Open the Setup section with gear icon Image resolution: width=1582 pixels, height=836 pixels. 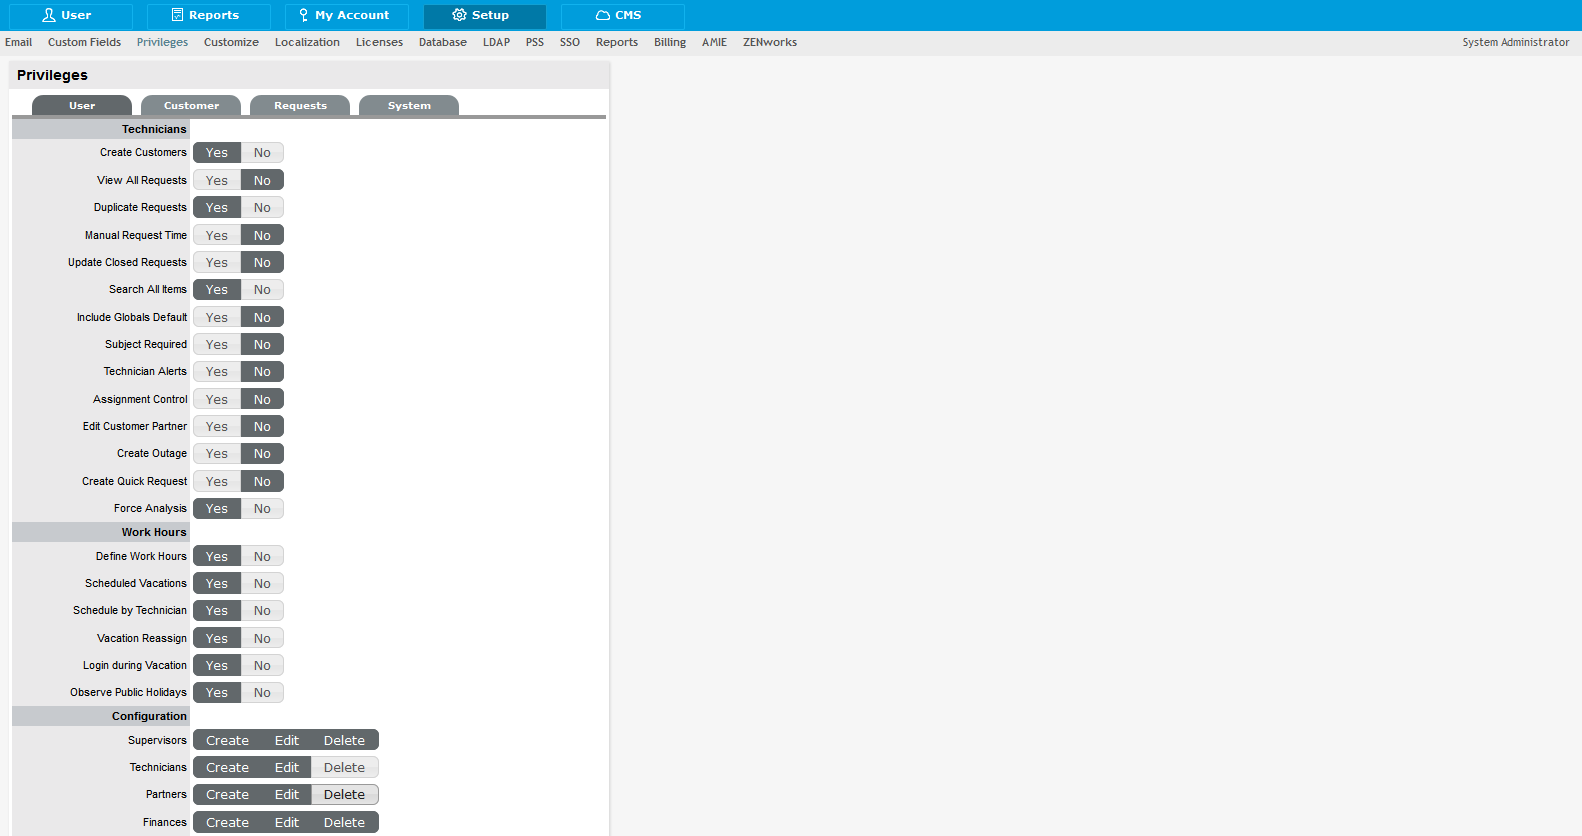coord(484,16)
